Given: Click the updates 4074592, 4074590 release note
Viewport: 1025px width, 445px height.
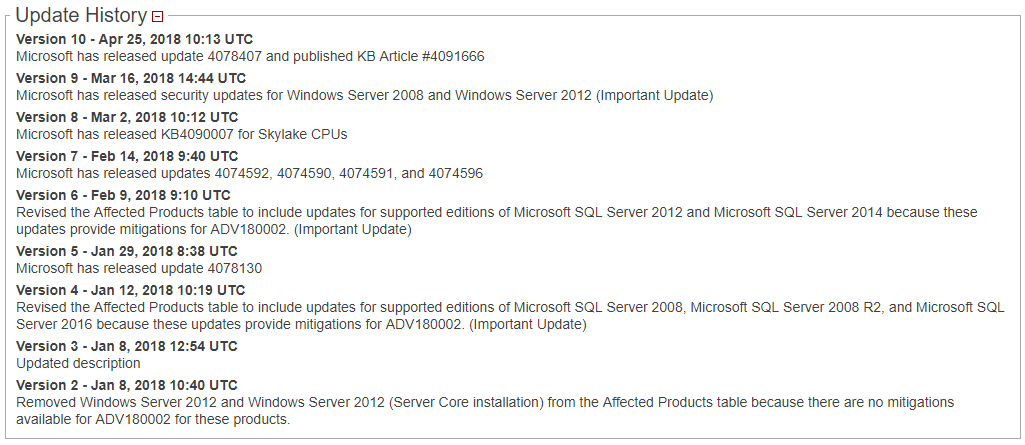Looking at the screenshot, I should 250,174.
